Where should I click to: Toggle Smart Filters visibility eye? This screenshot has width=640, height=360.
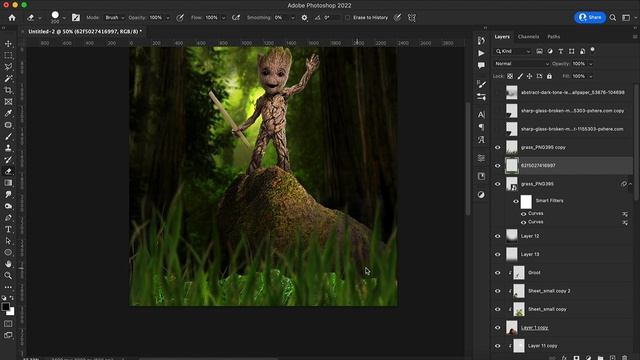point(516,201)
